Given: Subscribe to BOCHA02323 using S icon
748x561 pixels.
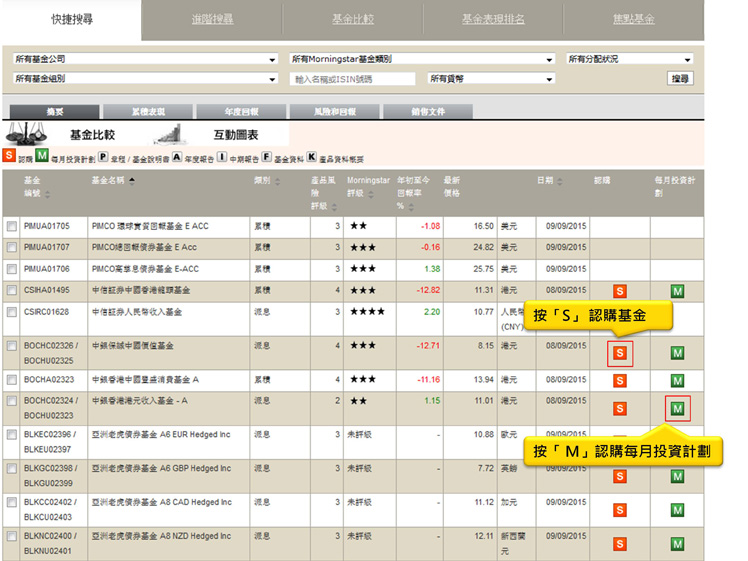Looking at the screenshot, I should click(620, 381).
